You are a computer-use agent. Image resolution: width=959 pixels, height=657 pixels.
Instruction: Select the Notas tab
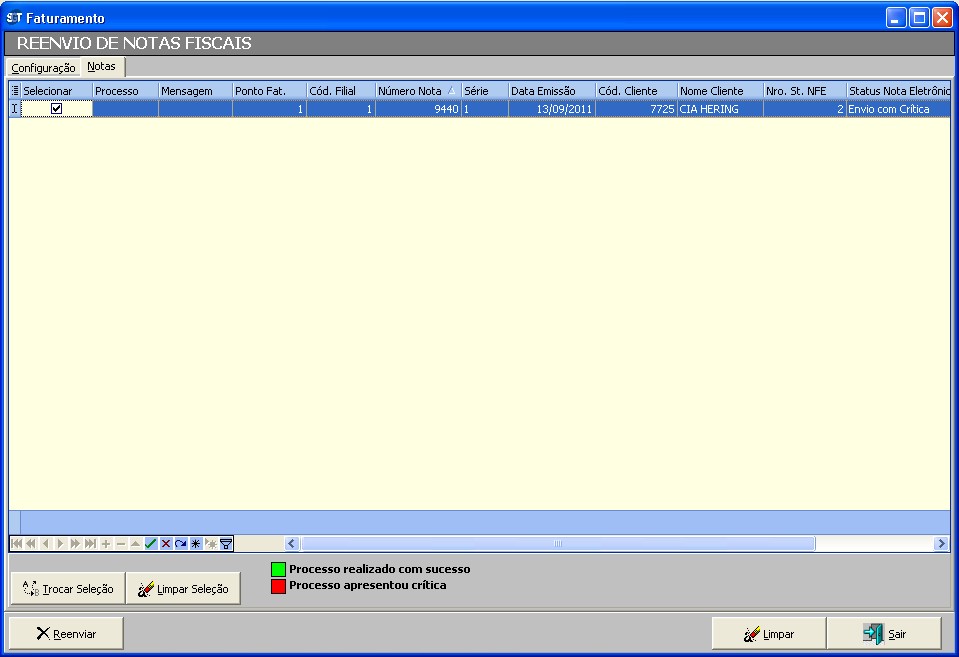coord(101,67)
